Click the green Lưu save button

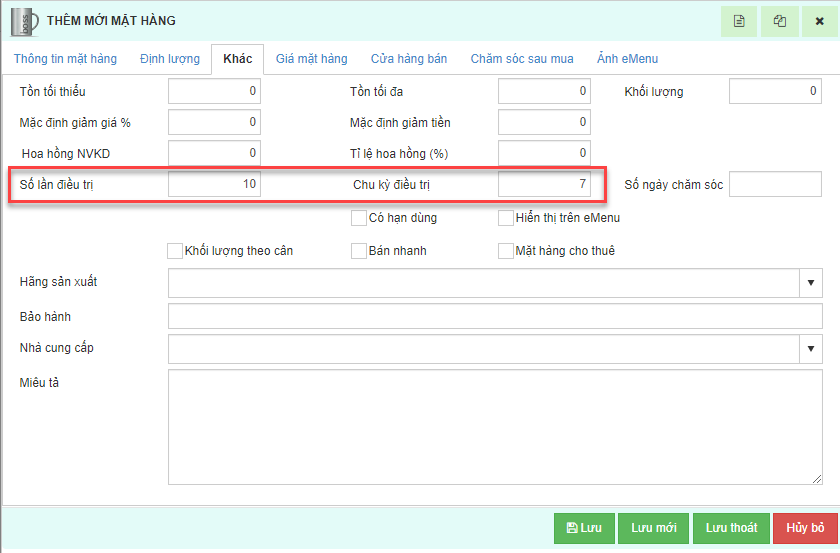pos(584,528)
